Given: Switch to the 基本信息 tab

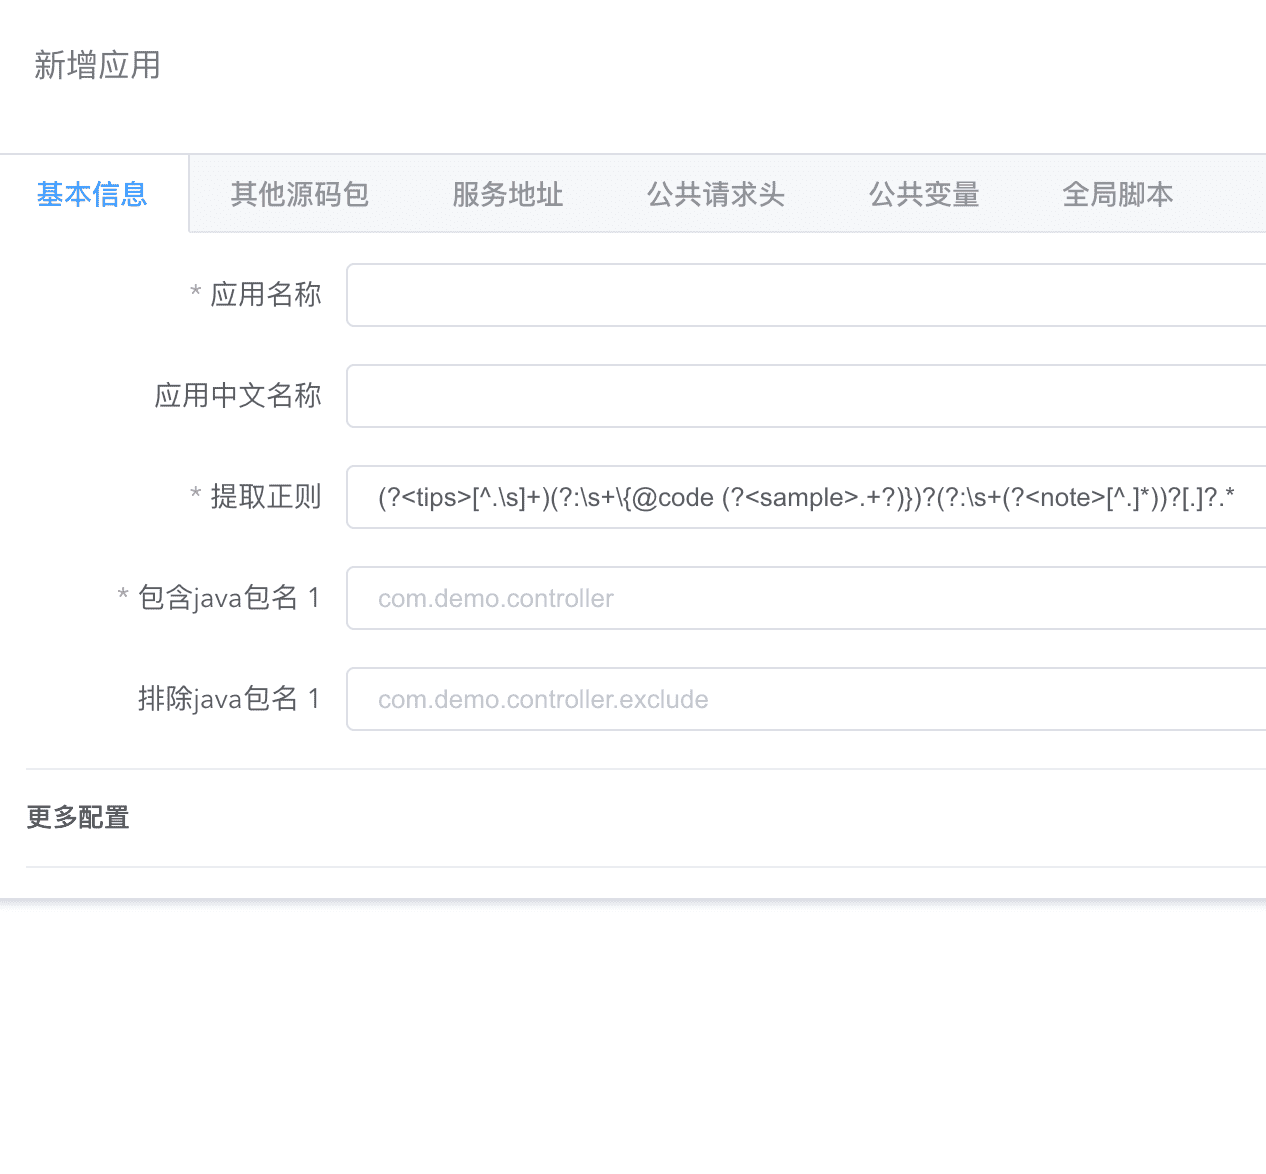Looking at the screenshot, I should [x=92, y=194].
